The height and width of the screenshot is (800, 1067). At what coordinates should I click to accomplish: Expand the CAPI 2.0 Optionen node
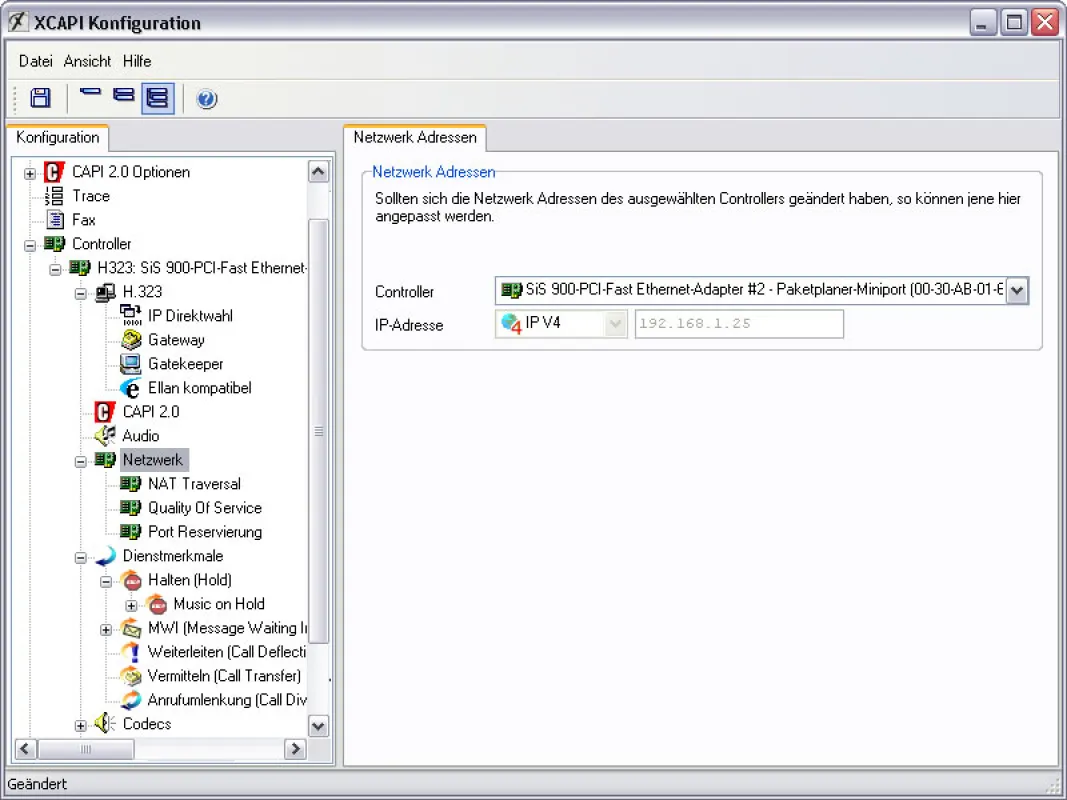30,173
